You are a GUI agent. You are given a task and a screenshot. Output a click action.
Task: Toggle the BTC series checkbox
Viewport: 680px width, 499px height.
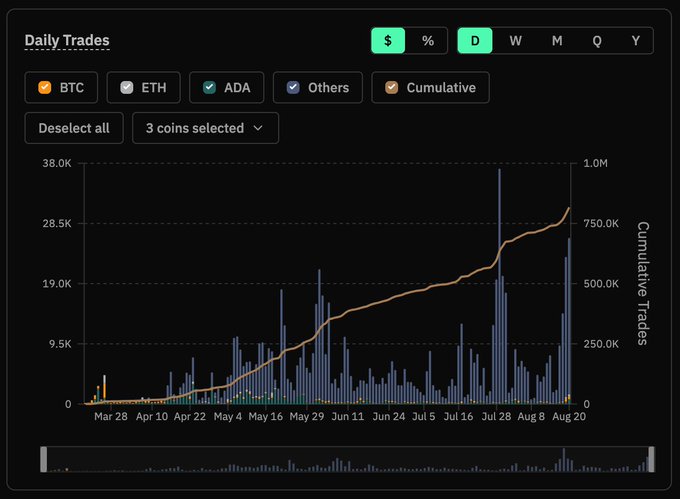pyautogui.click(x=45, y=88)
